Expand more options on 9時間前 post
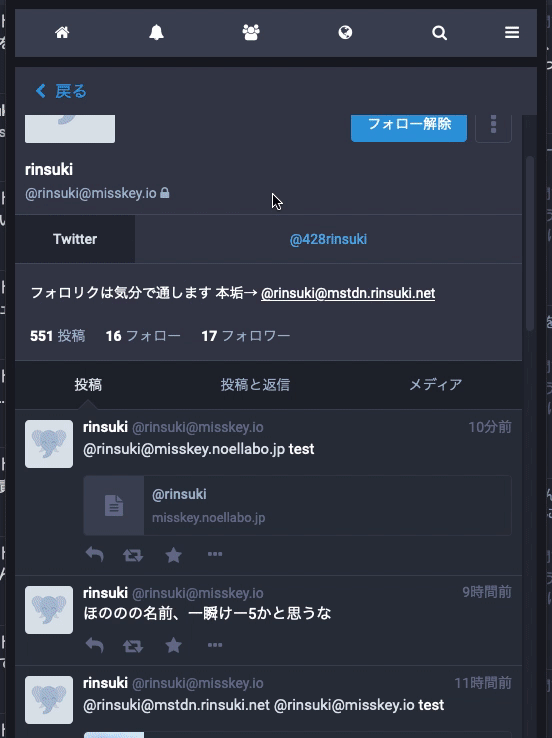Screen dimensions: 552x738 (215, 645)
